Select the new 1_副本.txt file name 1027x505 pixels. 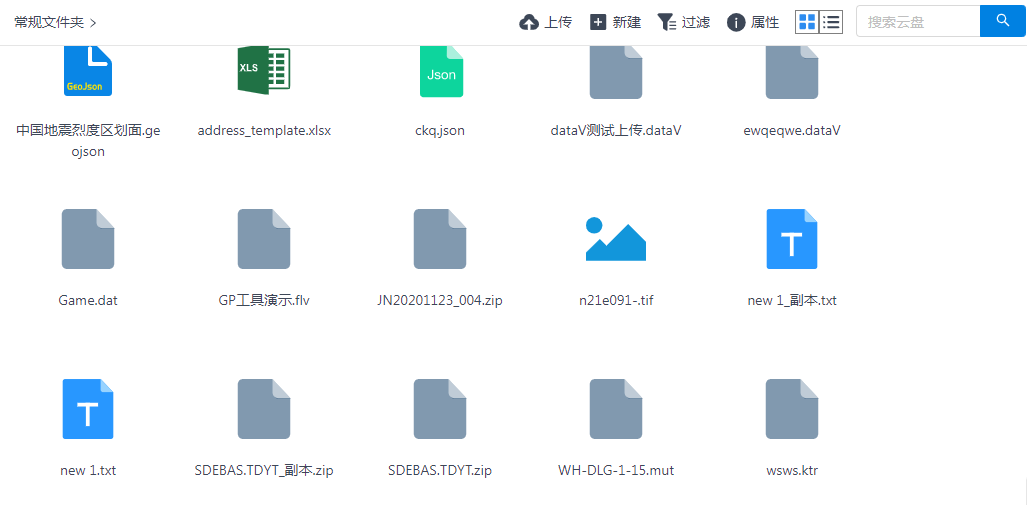[x=792, y=301]
